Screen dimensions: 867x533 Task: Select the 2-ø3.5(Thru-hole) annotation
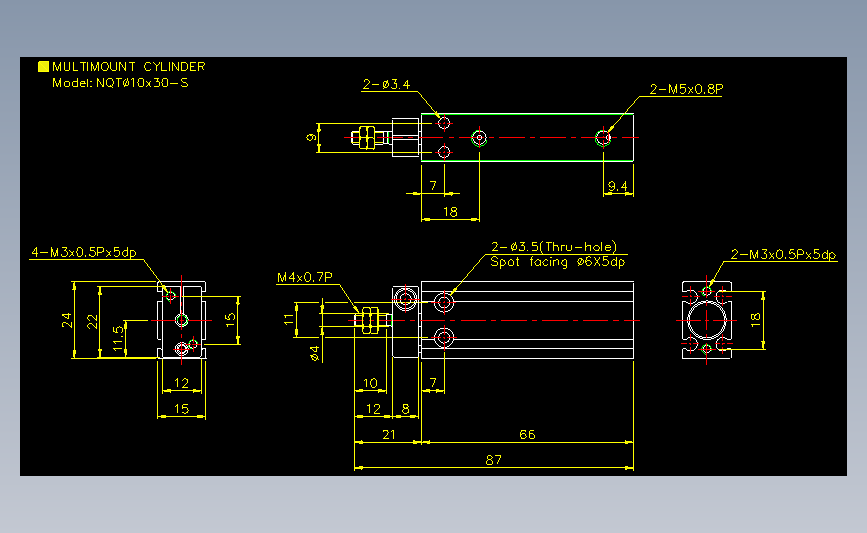[x=553, y=247]
